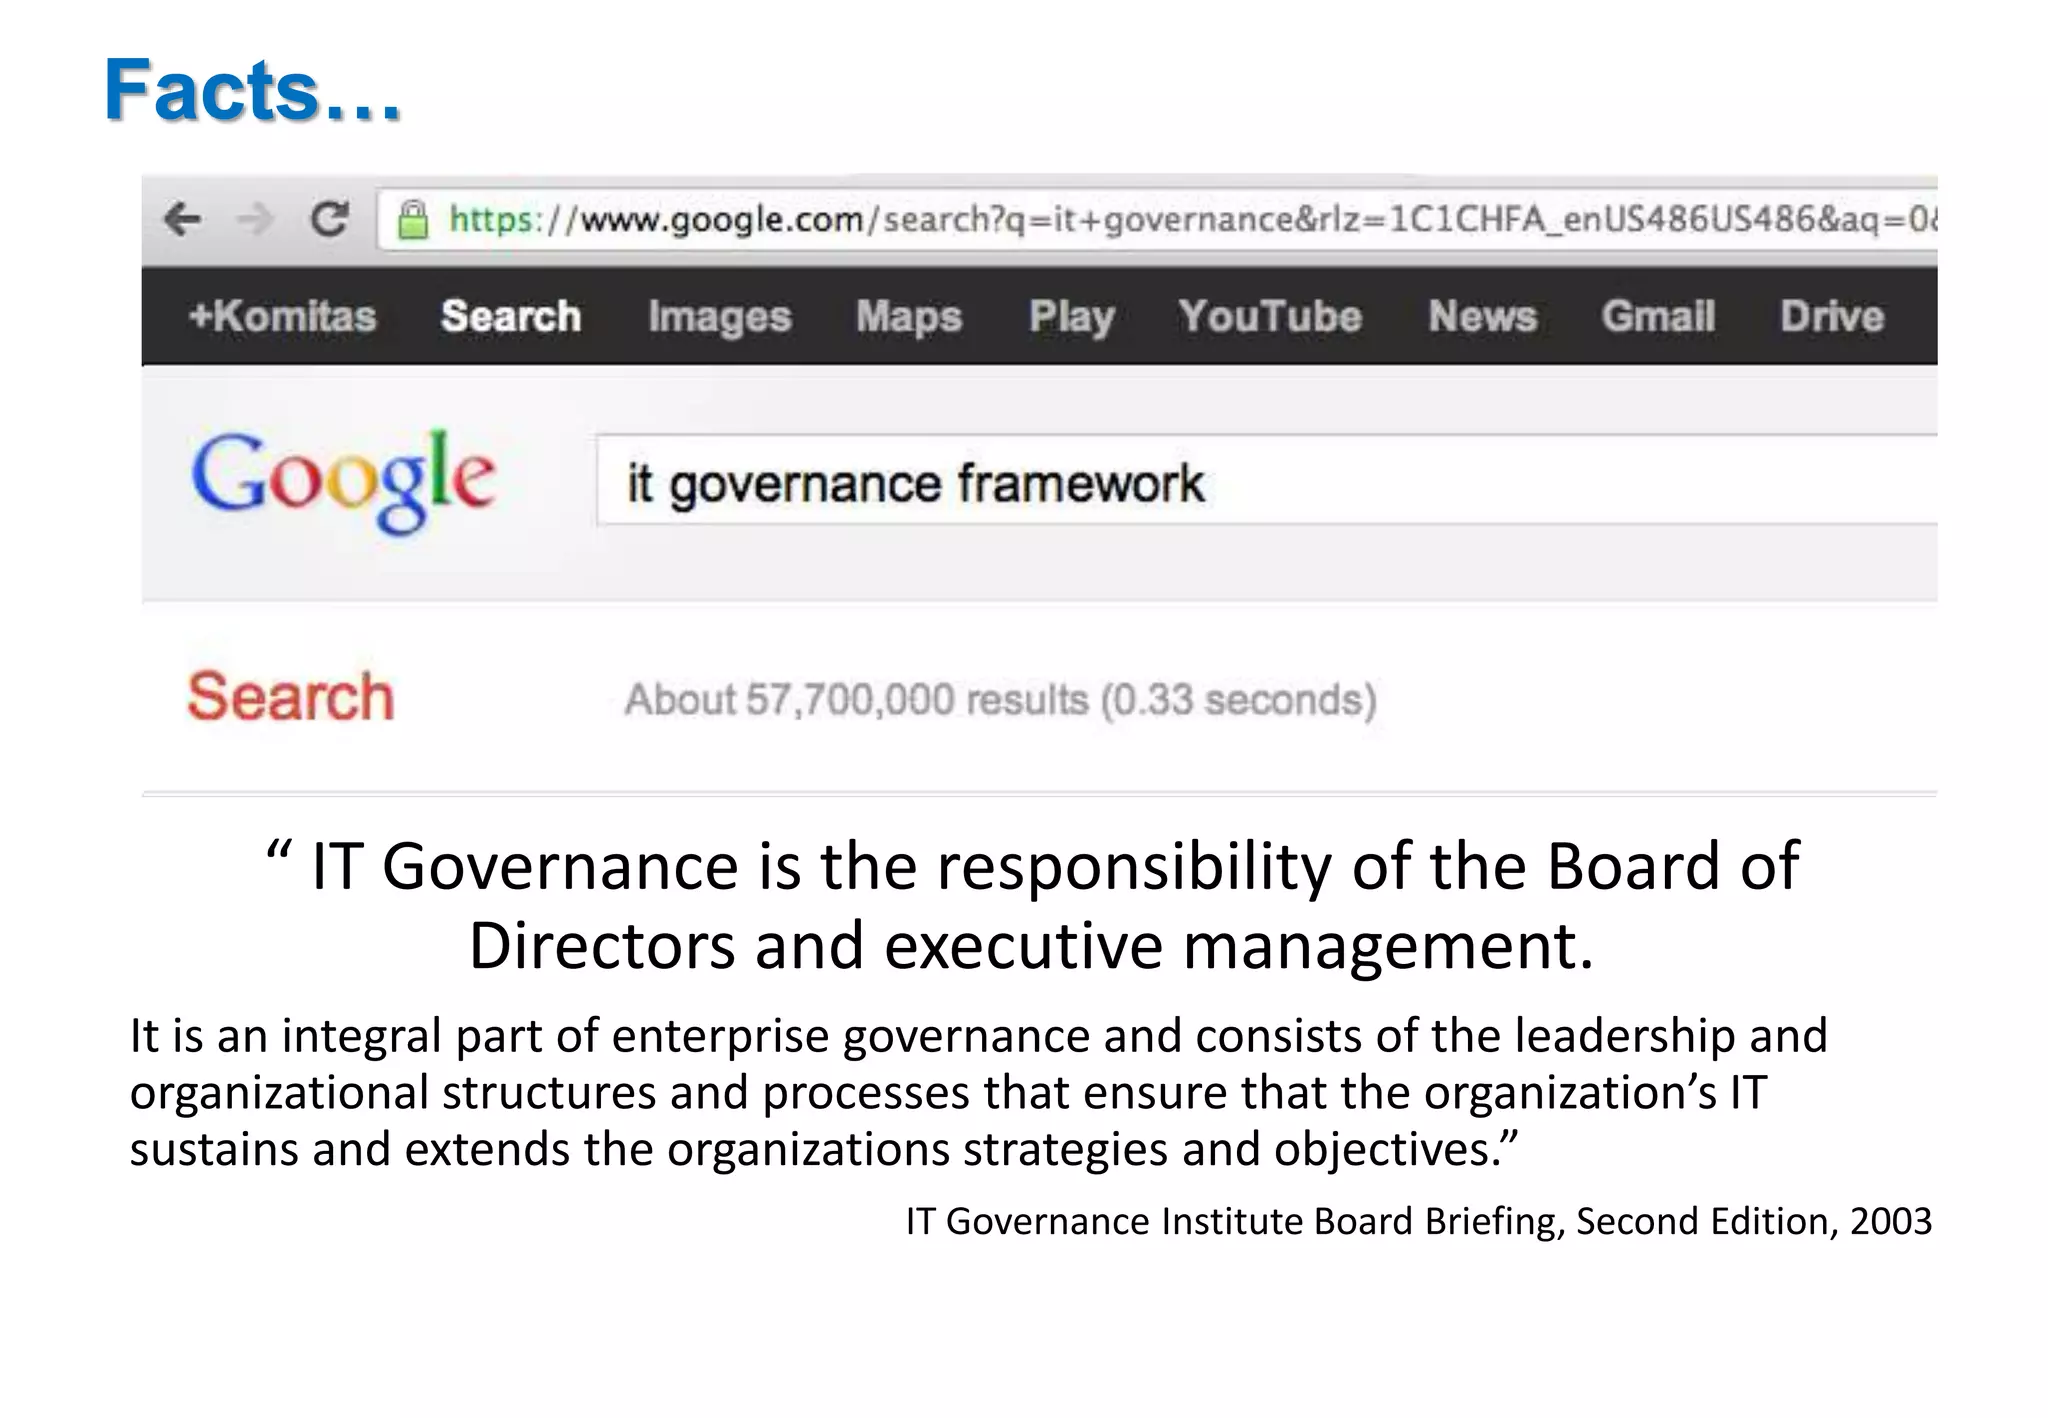Click the browser address bar URL

1157,219
